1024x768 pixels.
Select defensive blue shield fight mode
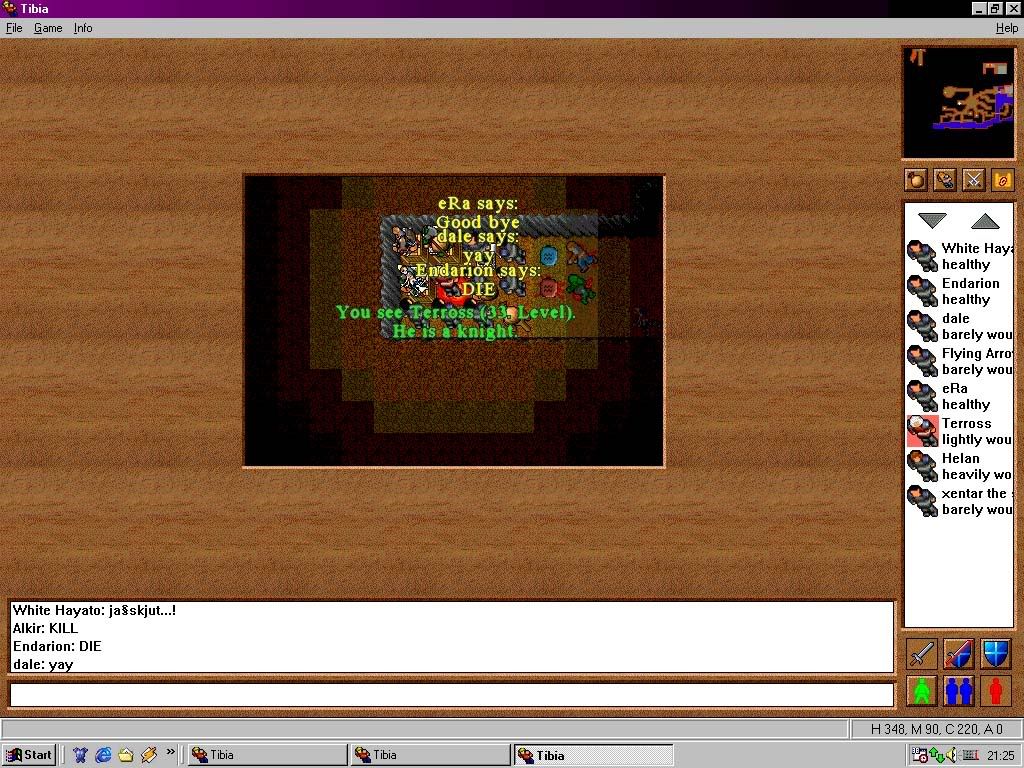[996, 654]
